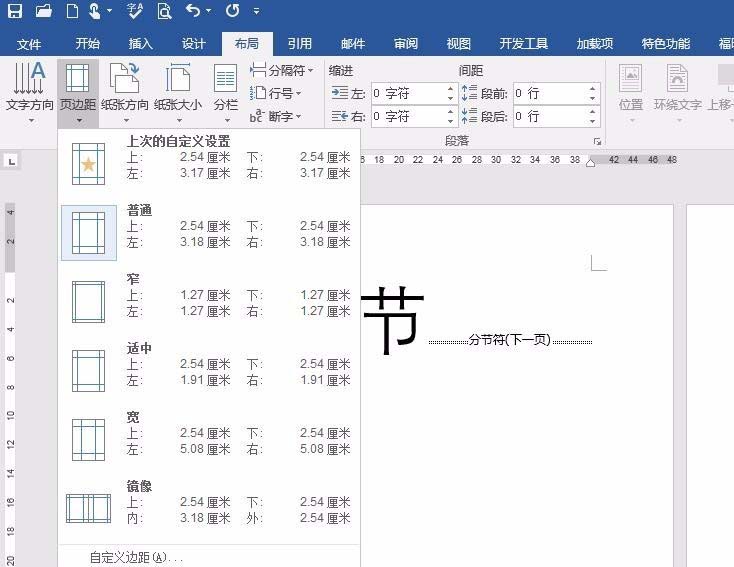Select the 适中 moderate margin preset
Viewport: 734px width, 567px height.
point(209,370)
